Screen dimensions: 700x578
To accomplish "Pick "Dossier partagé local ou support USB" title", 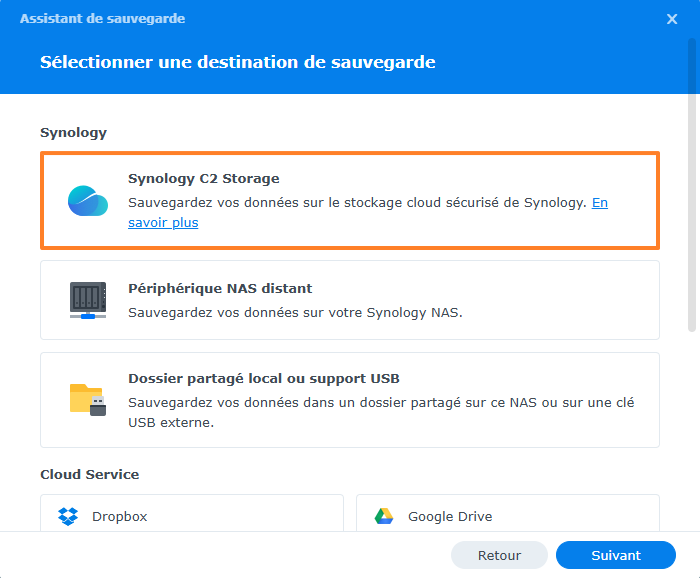I will tap(264, 379).
